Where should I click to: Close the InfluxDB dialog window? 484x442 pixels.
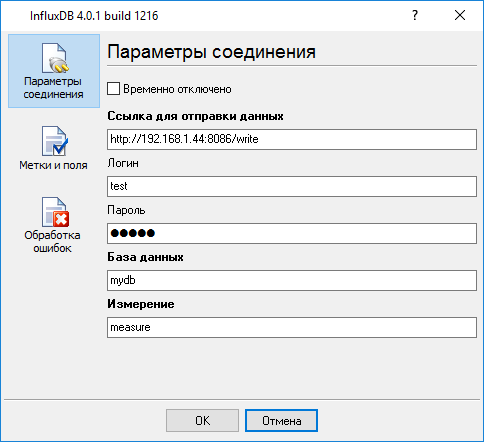pyautogui.click(x=460, y=15)
